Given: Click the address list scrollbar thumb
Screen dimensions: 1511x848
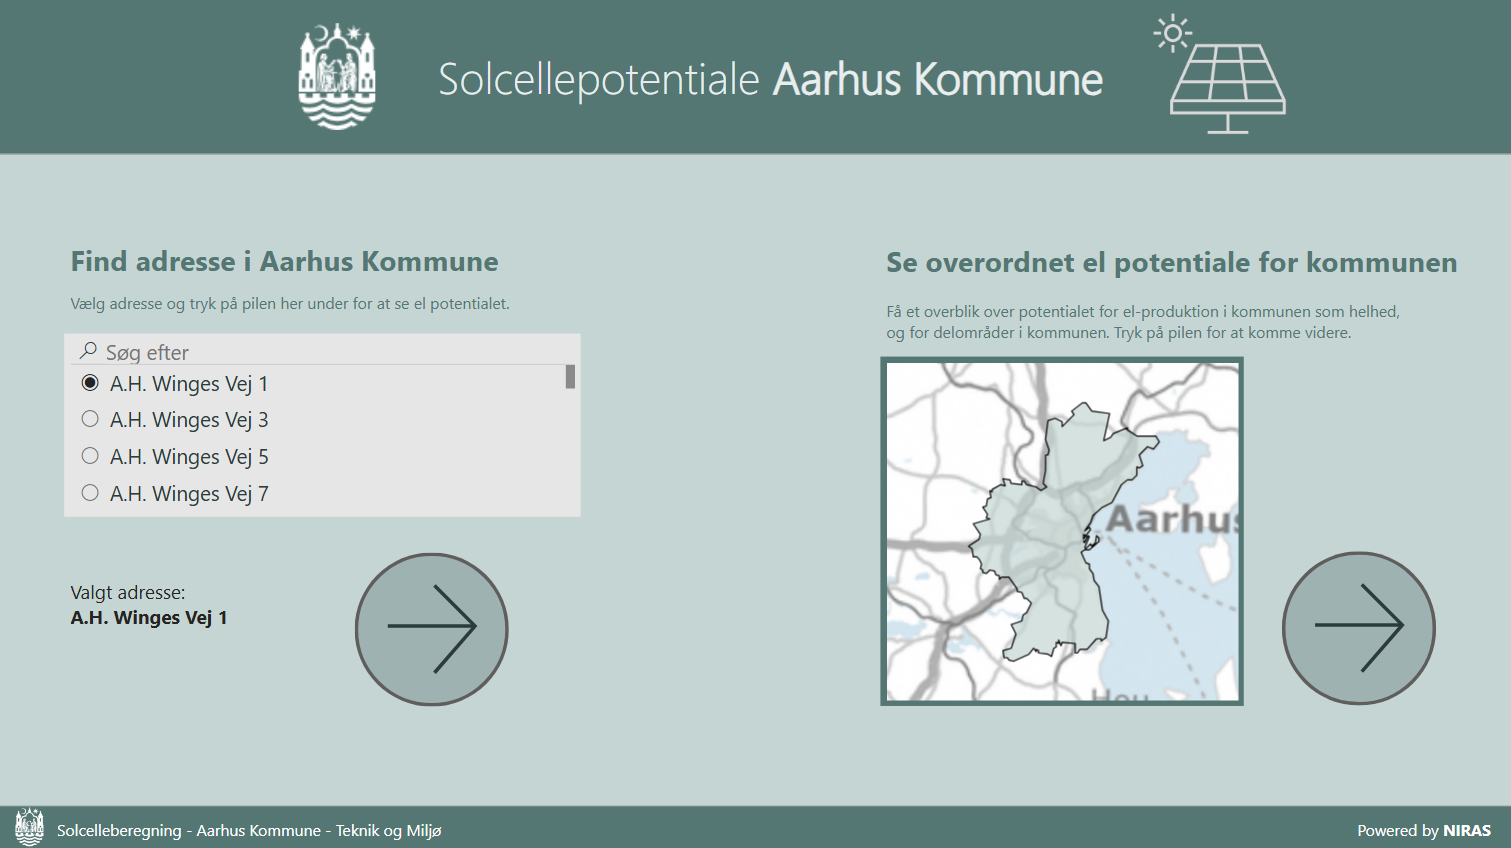Looking at the screenshot, I should (x=570, y=377).
